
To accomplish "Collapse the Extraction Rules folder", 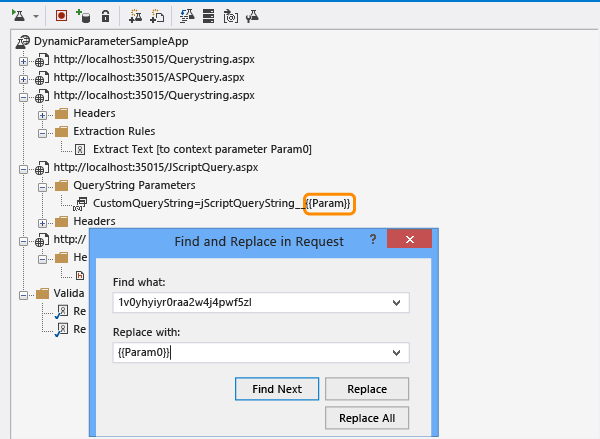I will (42, 133).
